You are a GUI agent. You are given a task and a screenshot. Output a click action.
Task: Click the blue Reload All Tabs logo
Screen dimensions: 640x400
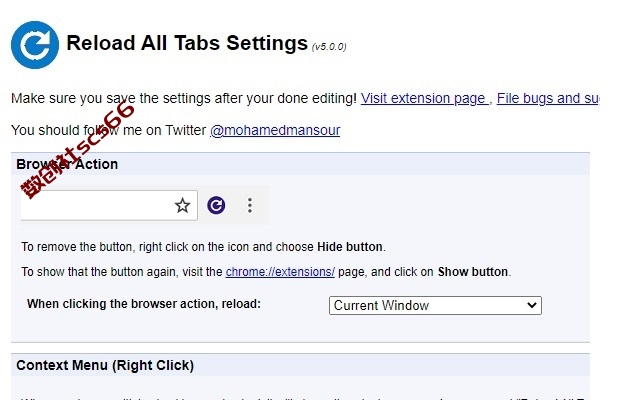pyautogui.click(x=35, y=45)
